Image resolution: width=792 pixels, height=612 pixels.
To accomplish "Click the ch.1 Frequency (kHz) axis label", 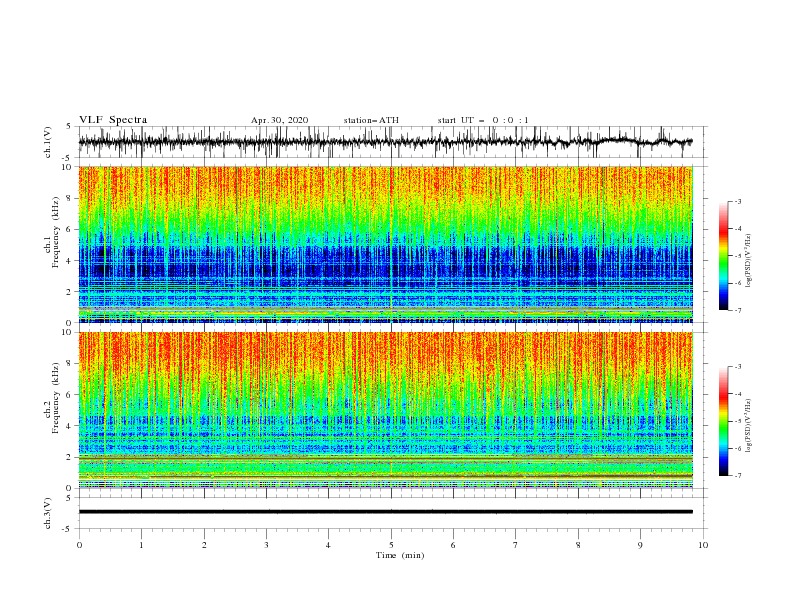I will (x=52, y=233).
